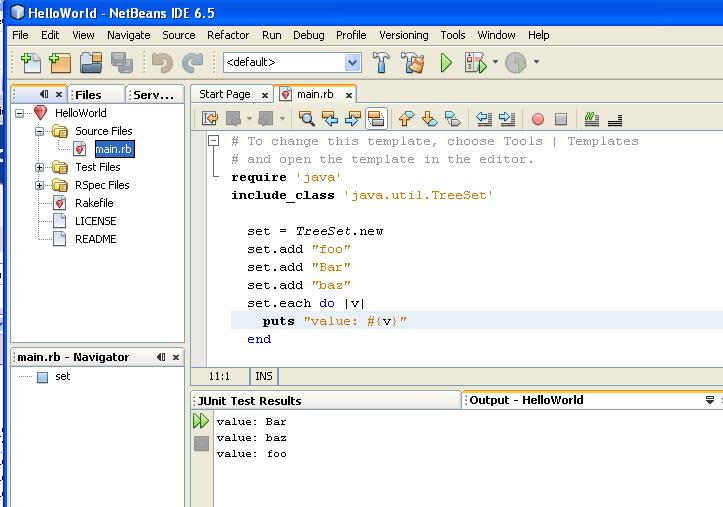Select 'set' item in Navigator
Viewport: 723px width, 507px height.
[x=62, y=377]
